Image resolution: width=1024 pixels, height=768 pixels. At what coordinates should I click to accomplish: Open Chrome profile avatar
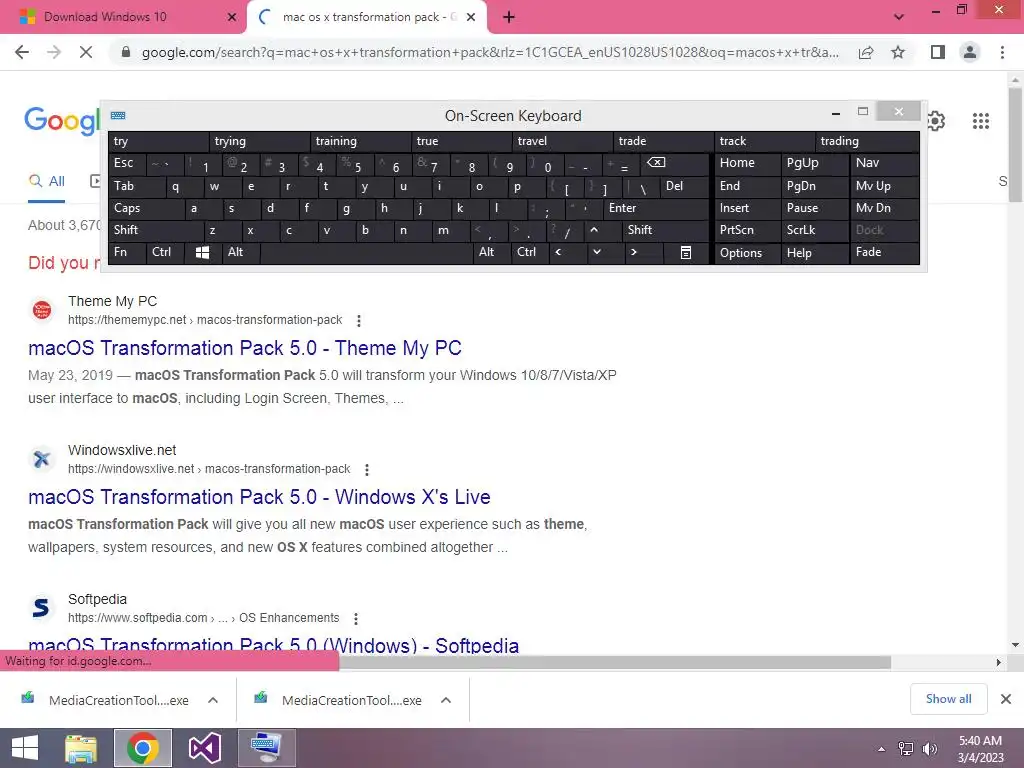click(x=970, y=52)
